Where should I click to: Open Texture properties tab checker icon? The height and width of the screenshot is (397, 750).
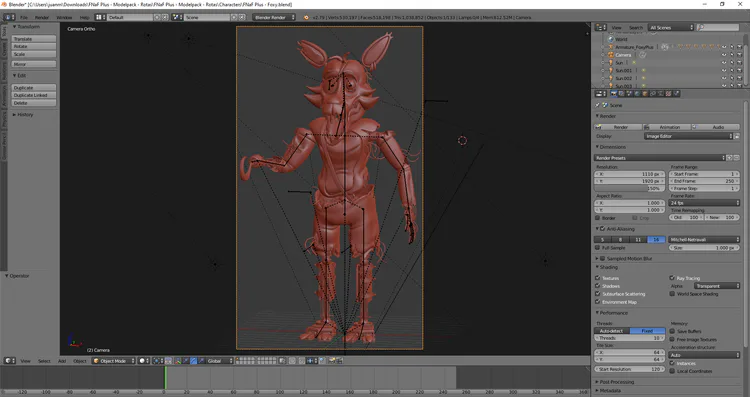(x=668, y=94)
